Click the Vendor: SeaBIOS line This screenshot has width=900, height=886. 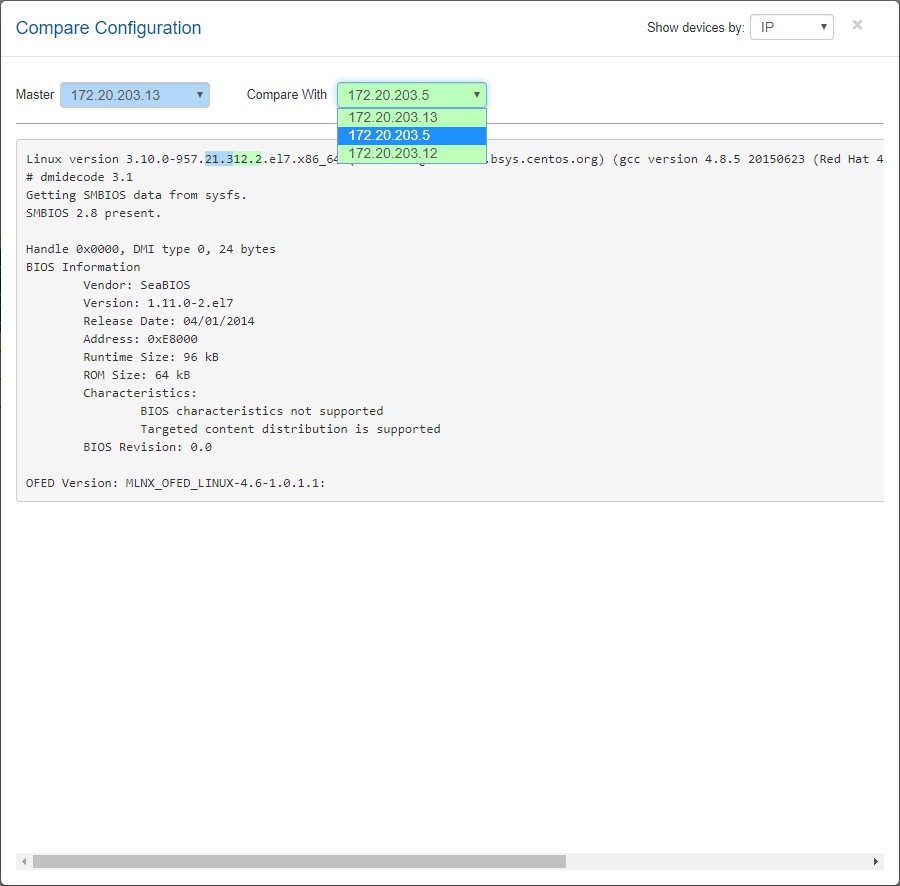click(x=136, y=285)
